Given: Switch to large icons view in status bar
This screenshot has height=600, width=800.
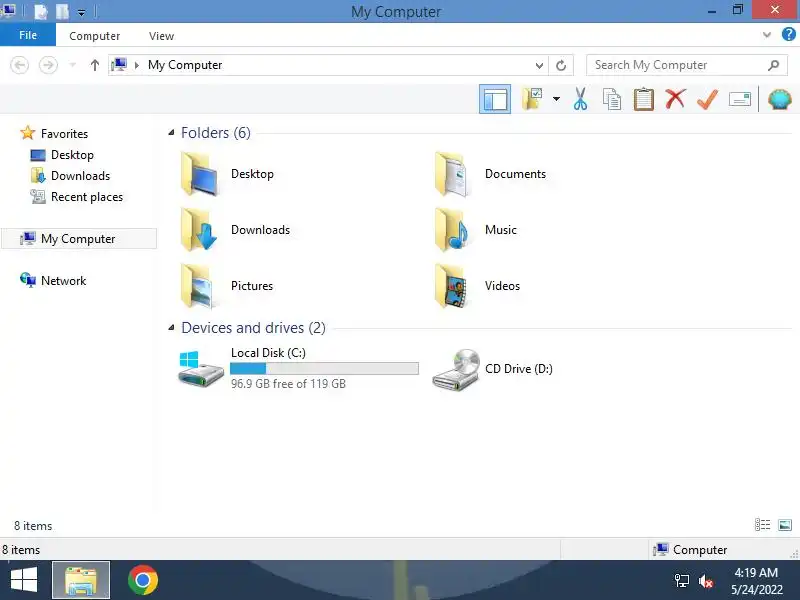Looking at the screenshot, I should point(785,524).
